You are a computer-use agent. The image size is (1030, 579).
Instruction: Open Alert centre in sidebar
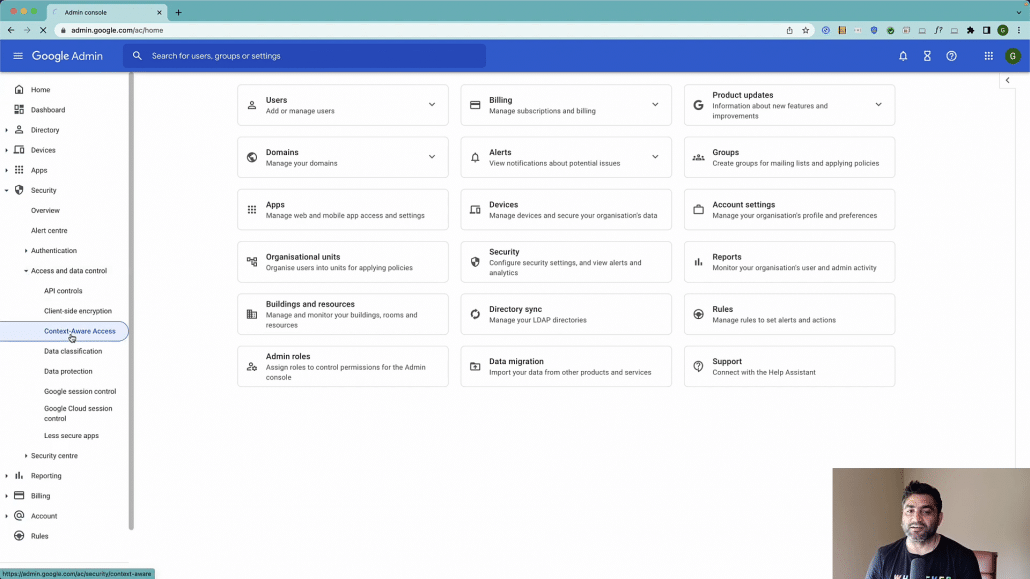(x=49, y=231)
